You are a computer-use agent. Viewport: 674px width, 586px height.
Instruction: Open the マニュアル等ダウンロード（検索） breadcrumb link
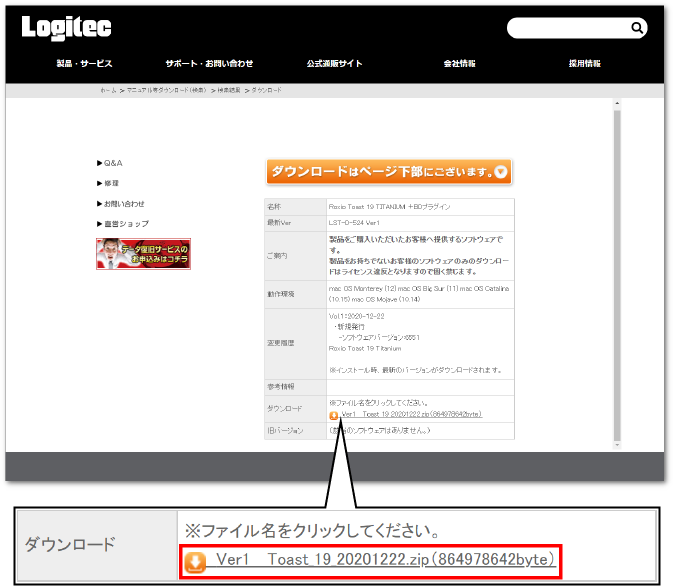(166, 90)
